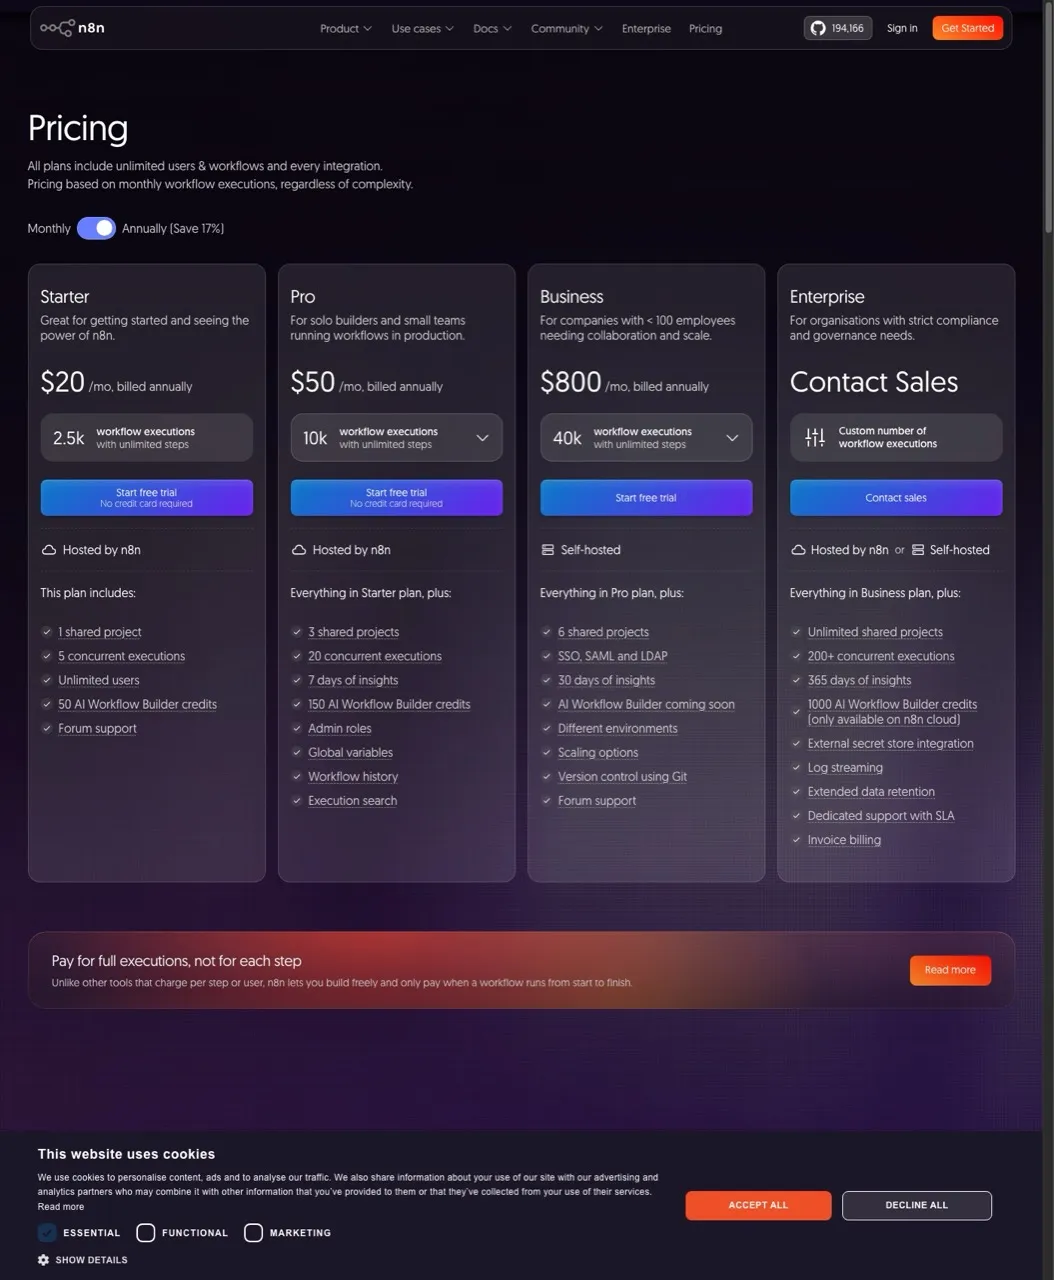
Task: Open the Community dropdown menu
Action: coord(567,29)
